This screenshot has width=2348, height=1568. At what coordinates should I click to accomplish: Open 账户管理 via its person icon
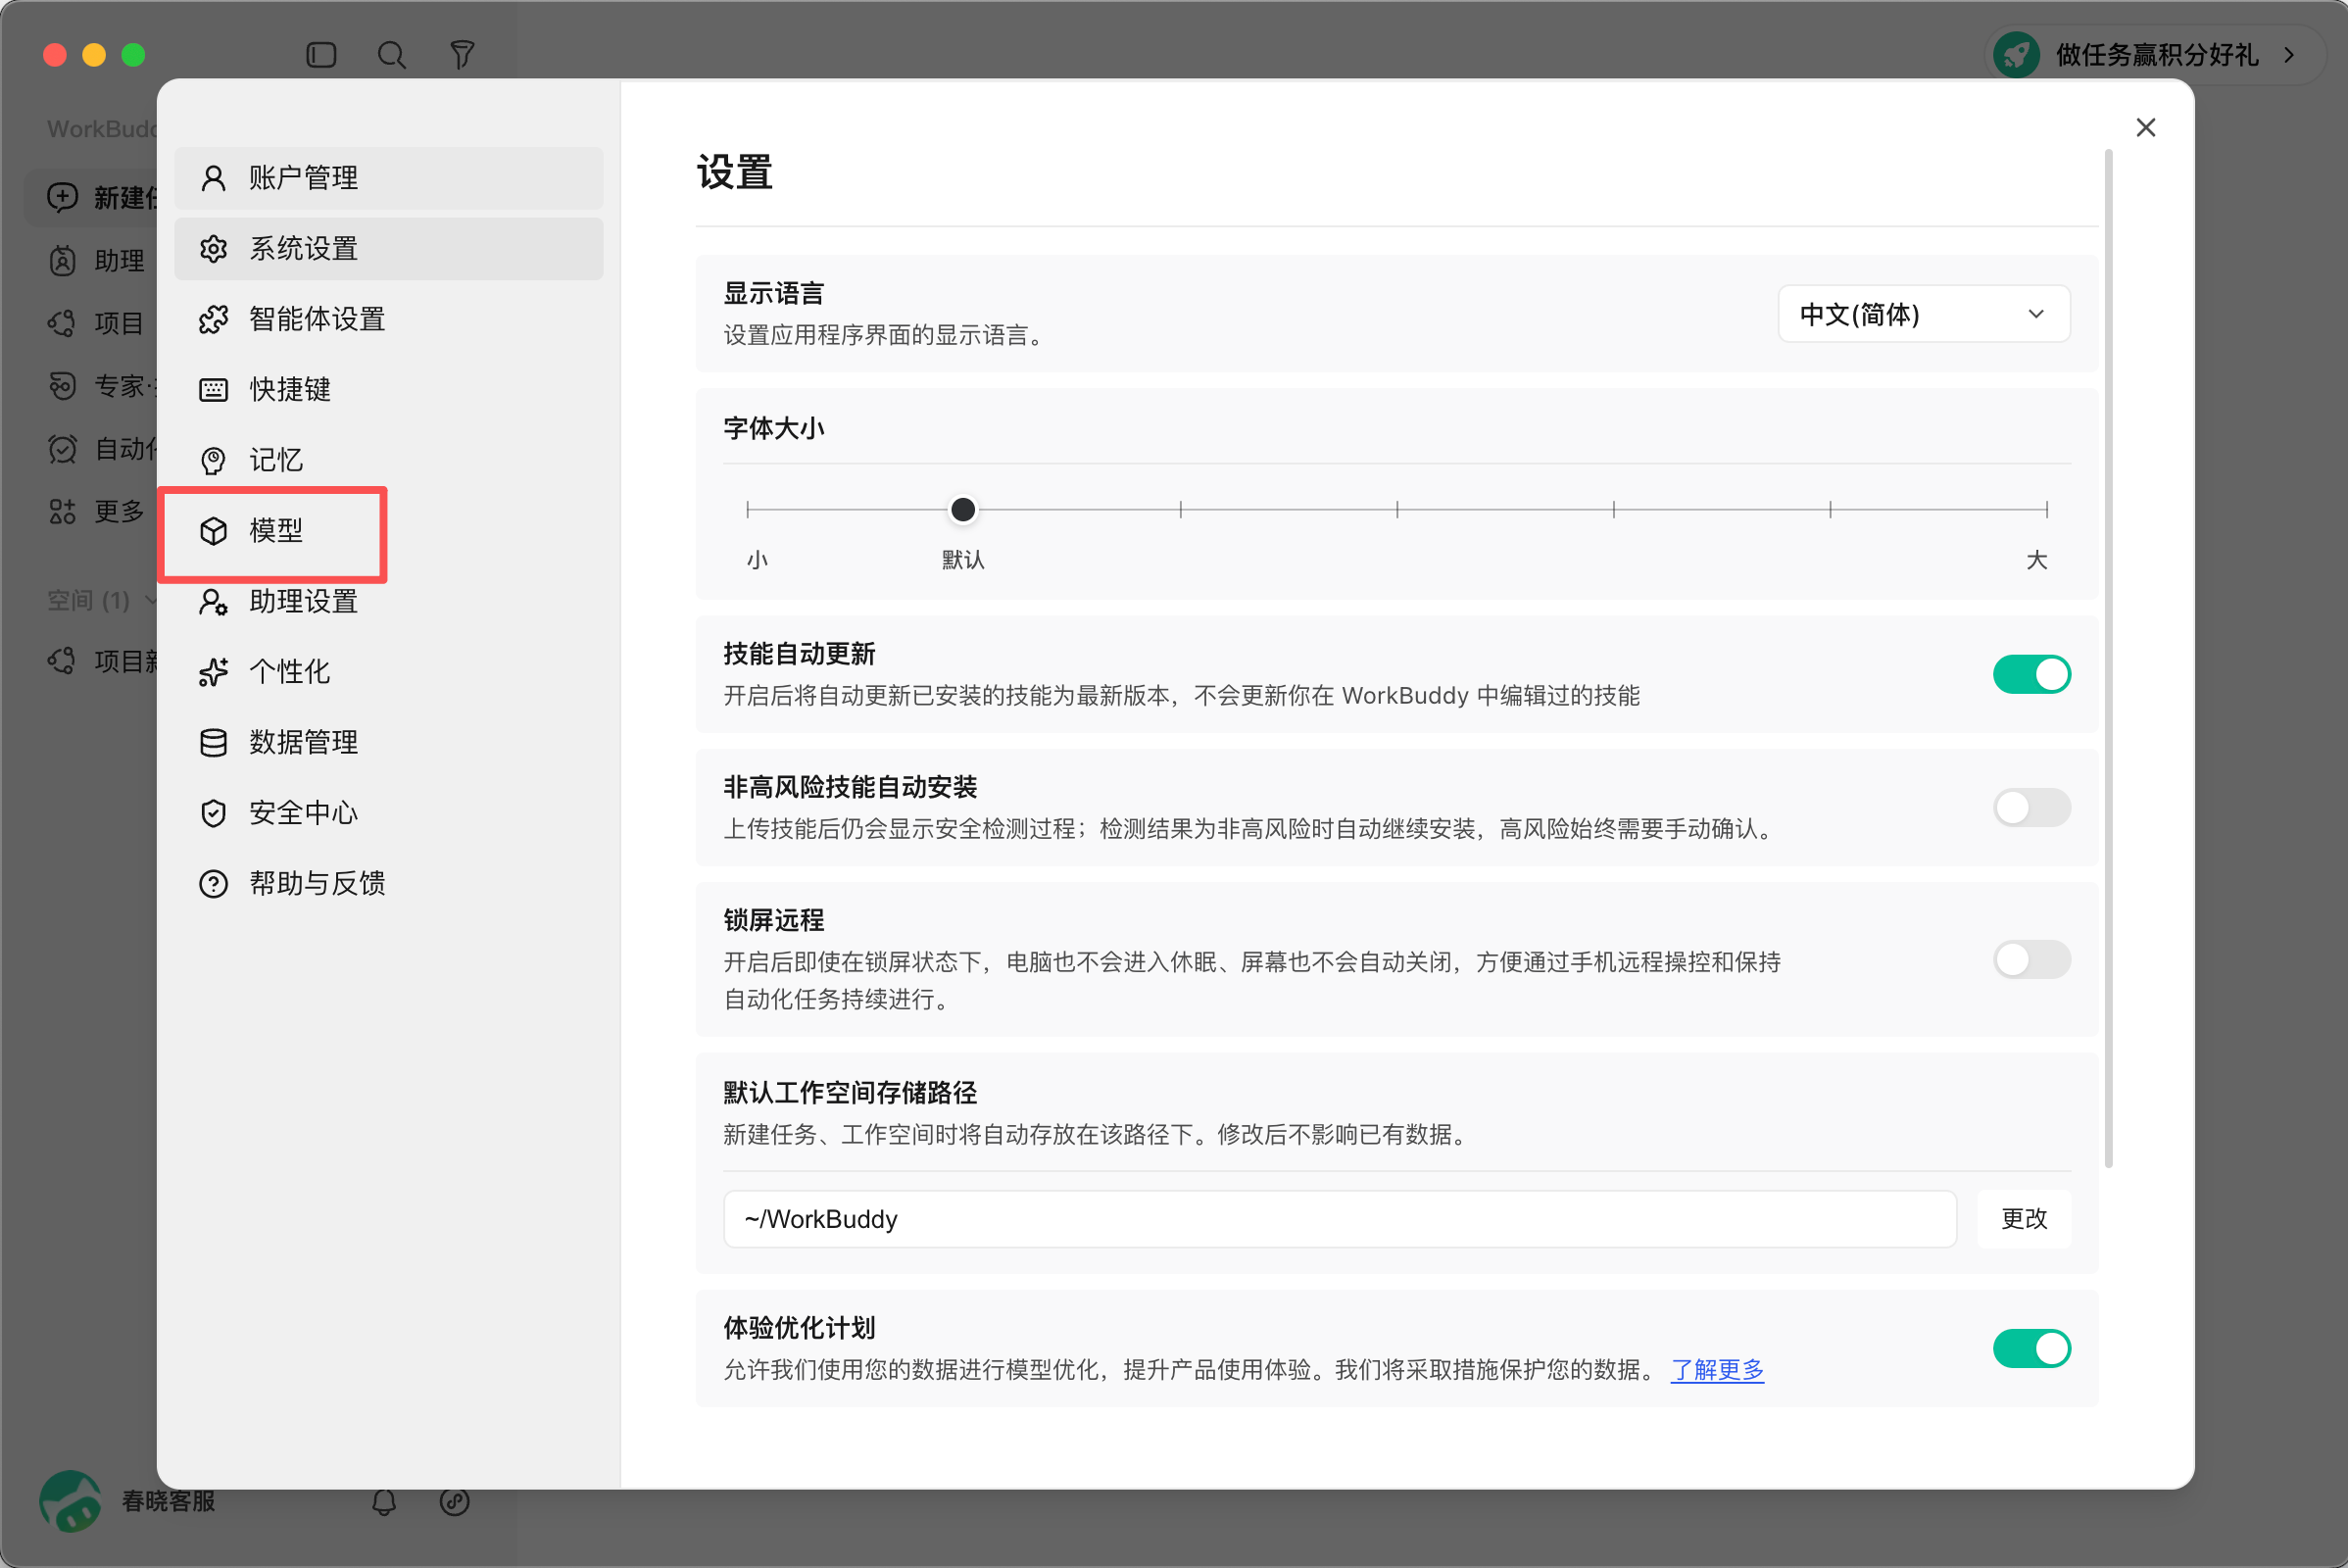[213, 178]
